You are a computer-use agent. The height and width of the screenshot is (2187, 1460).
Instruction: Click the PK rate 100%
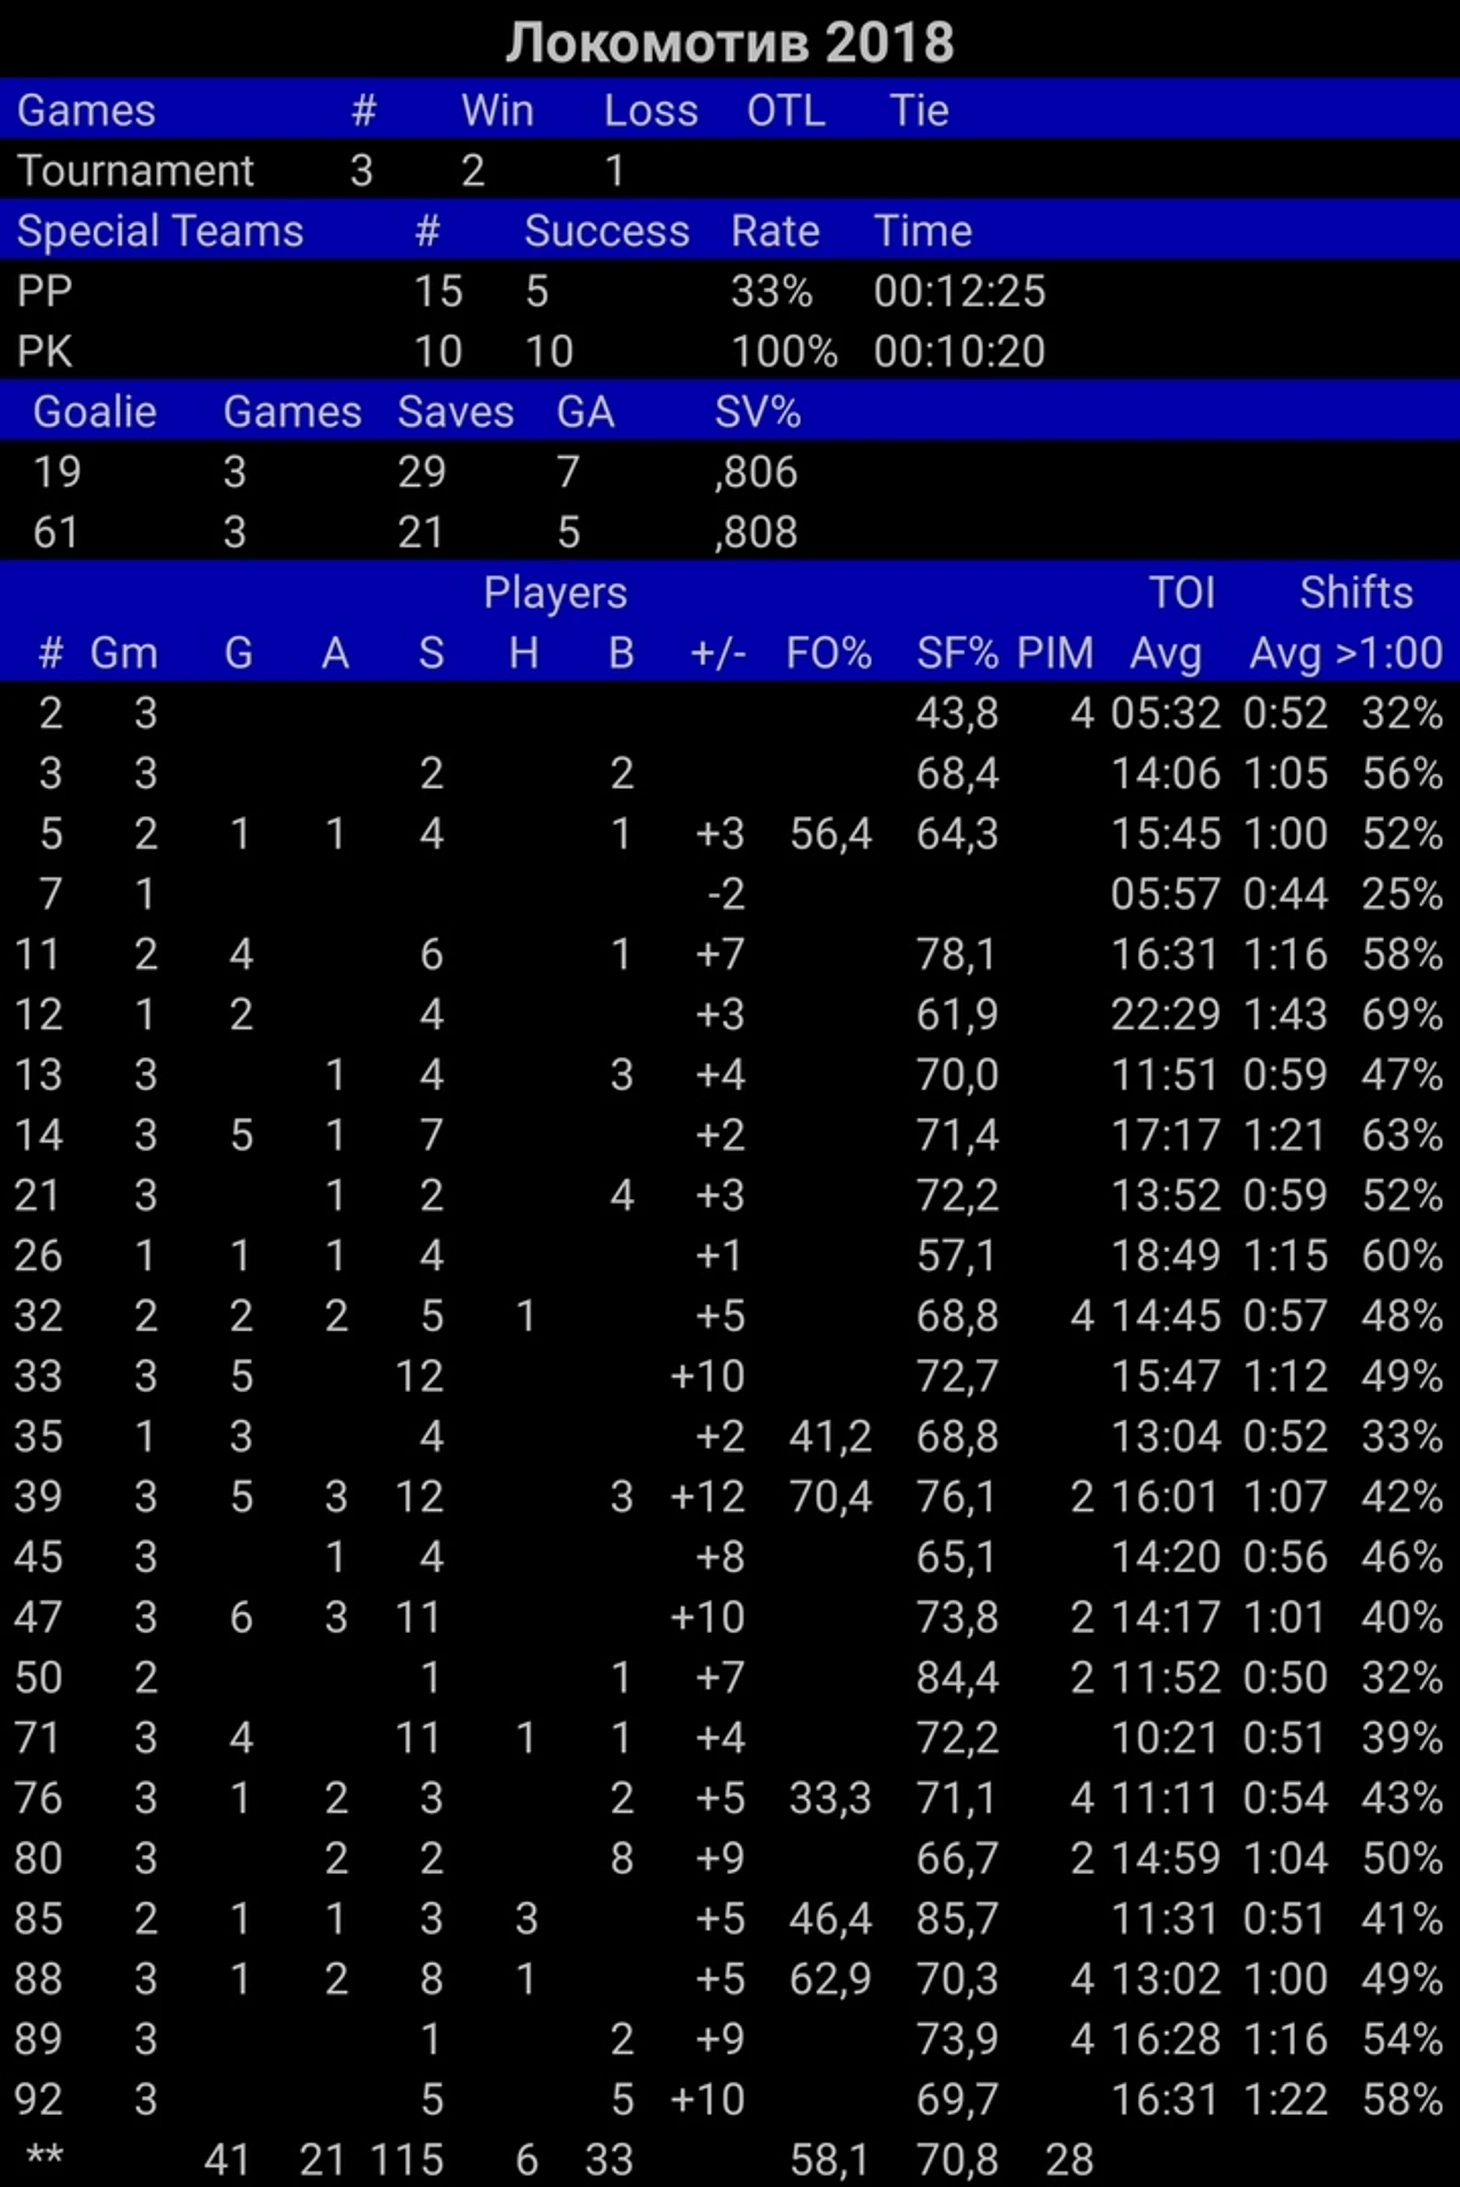pos(784,351)
